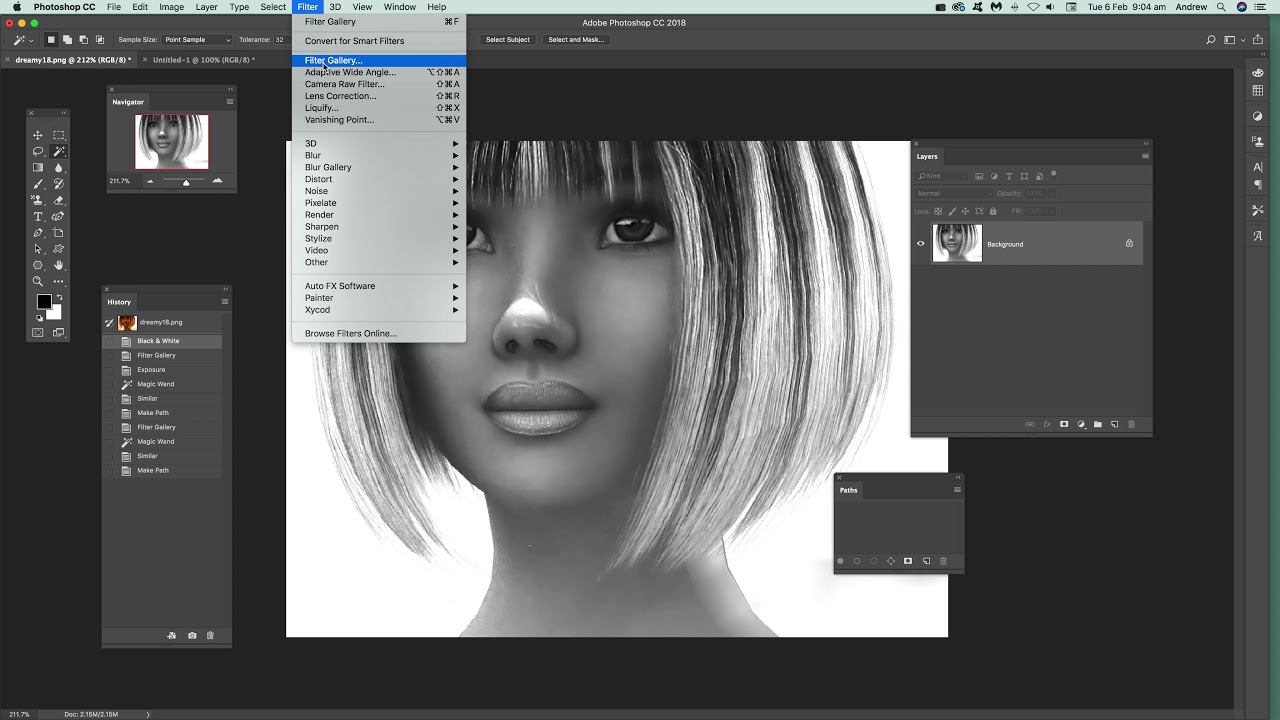Choose the Hand tool in toolbox
This screenshot has width=1280, height=720.
click(x=59, y=265)
